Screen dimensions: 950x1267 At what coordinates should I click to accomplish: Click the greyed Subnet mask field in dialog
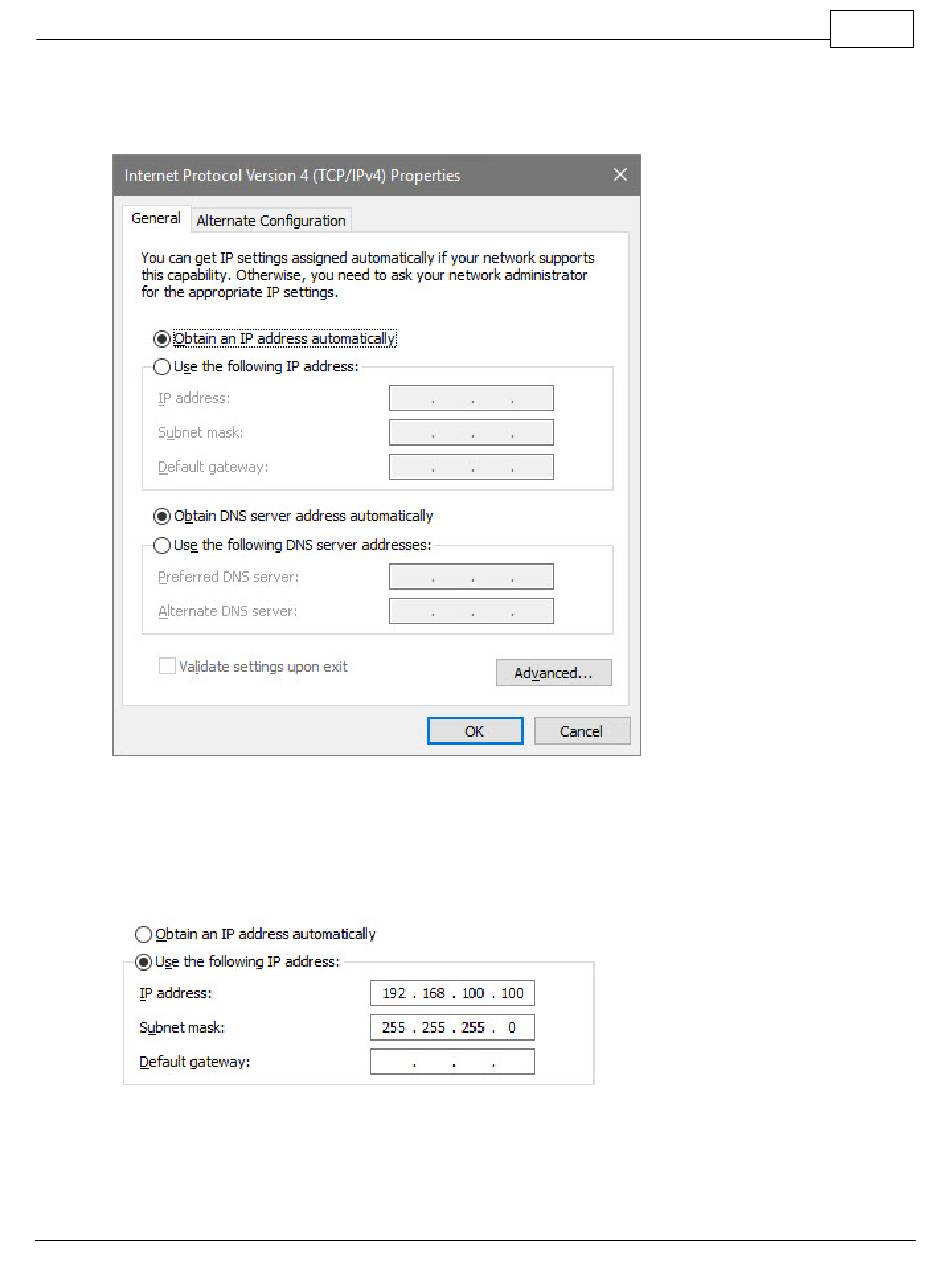(x=471, y=432)
